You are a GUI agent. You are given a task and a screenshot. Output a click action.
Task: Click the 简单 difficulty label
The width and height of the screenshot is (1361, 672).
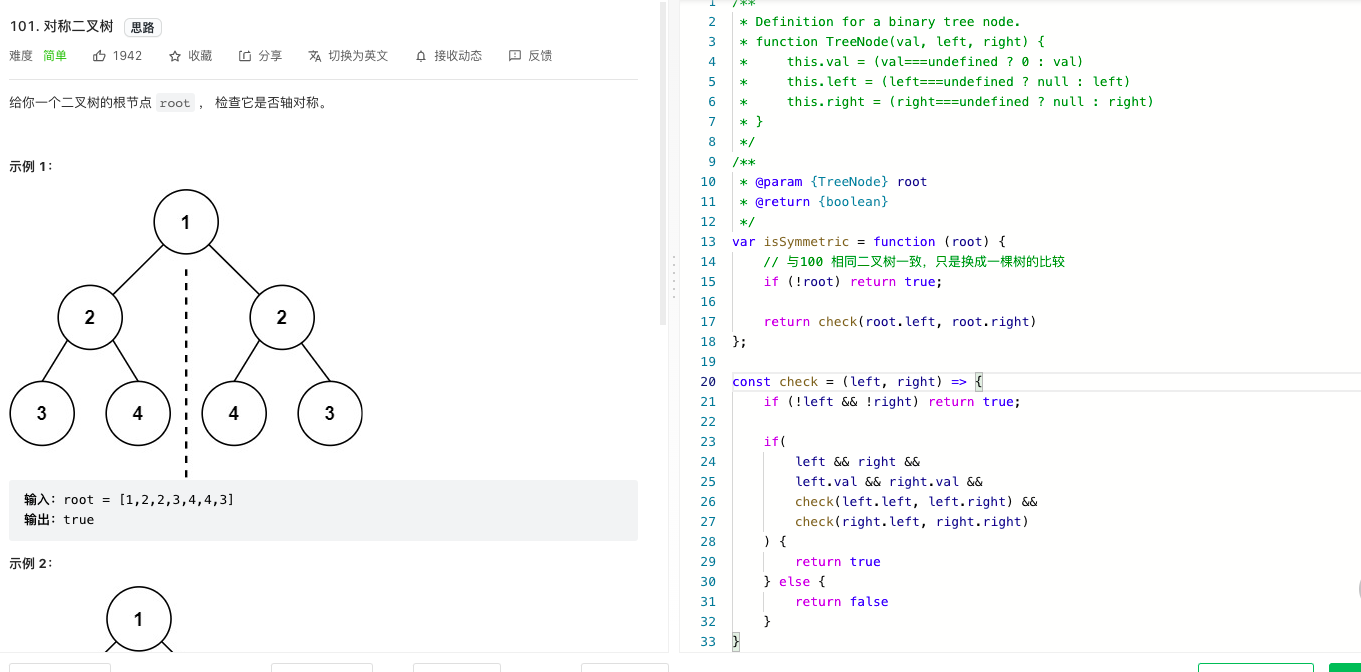click(x=55, y=56)
